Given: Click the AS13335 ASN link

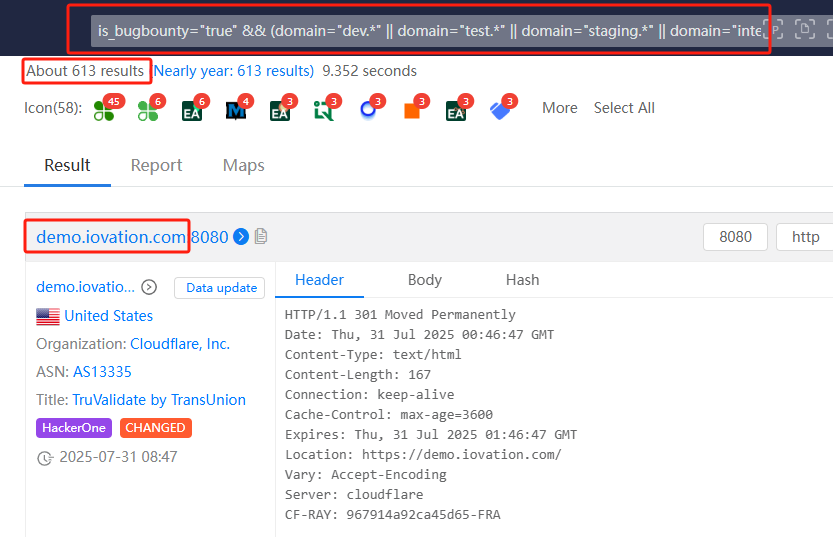Looking at the screenshot, I should [102, 372].
